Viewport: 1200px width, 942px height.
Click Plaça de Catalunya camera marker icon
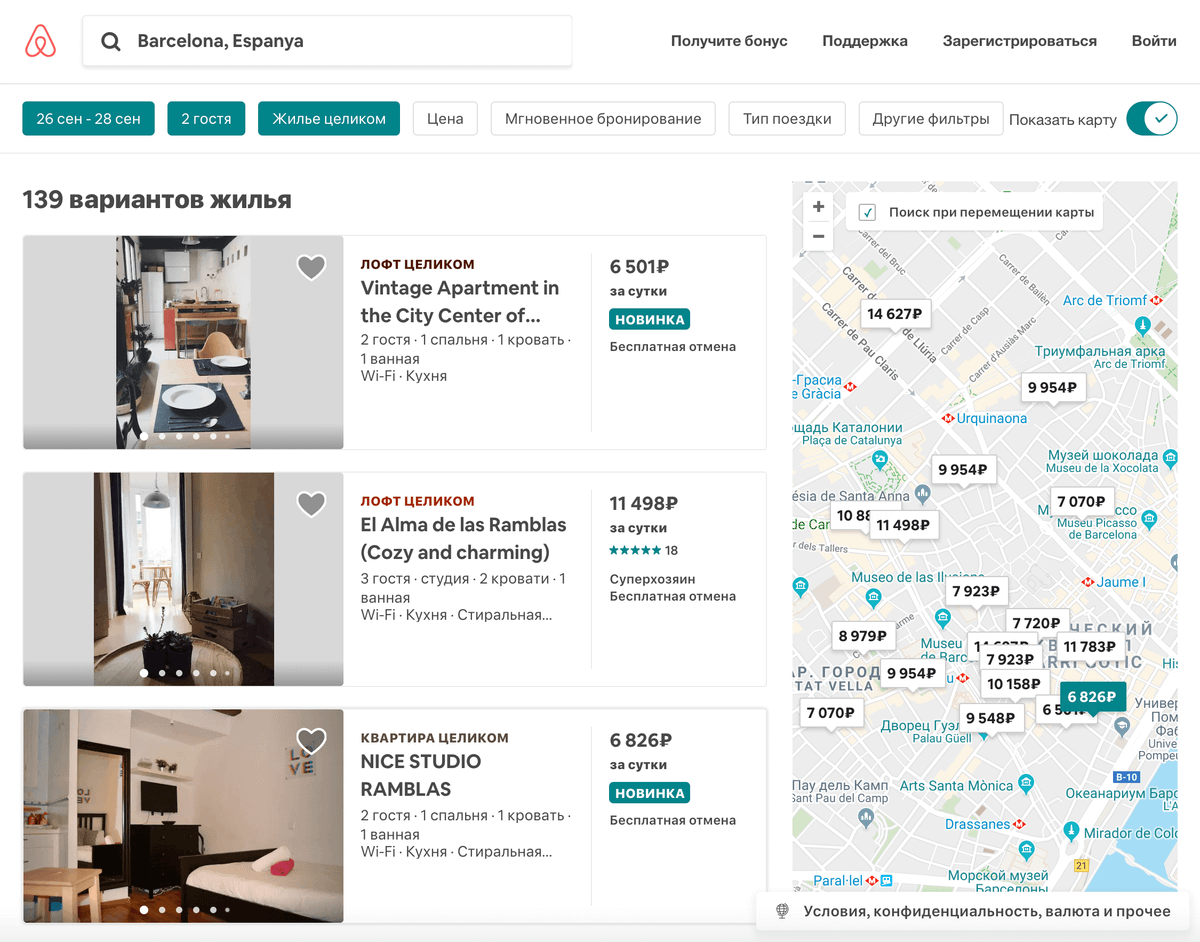pyautogui.click(x=880, y=460)
